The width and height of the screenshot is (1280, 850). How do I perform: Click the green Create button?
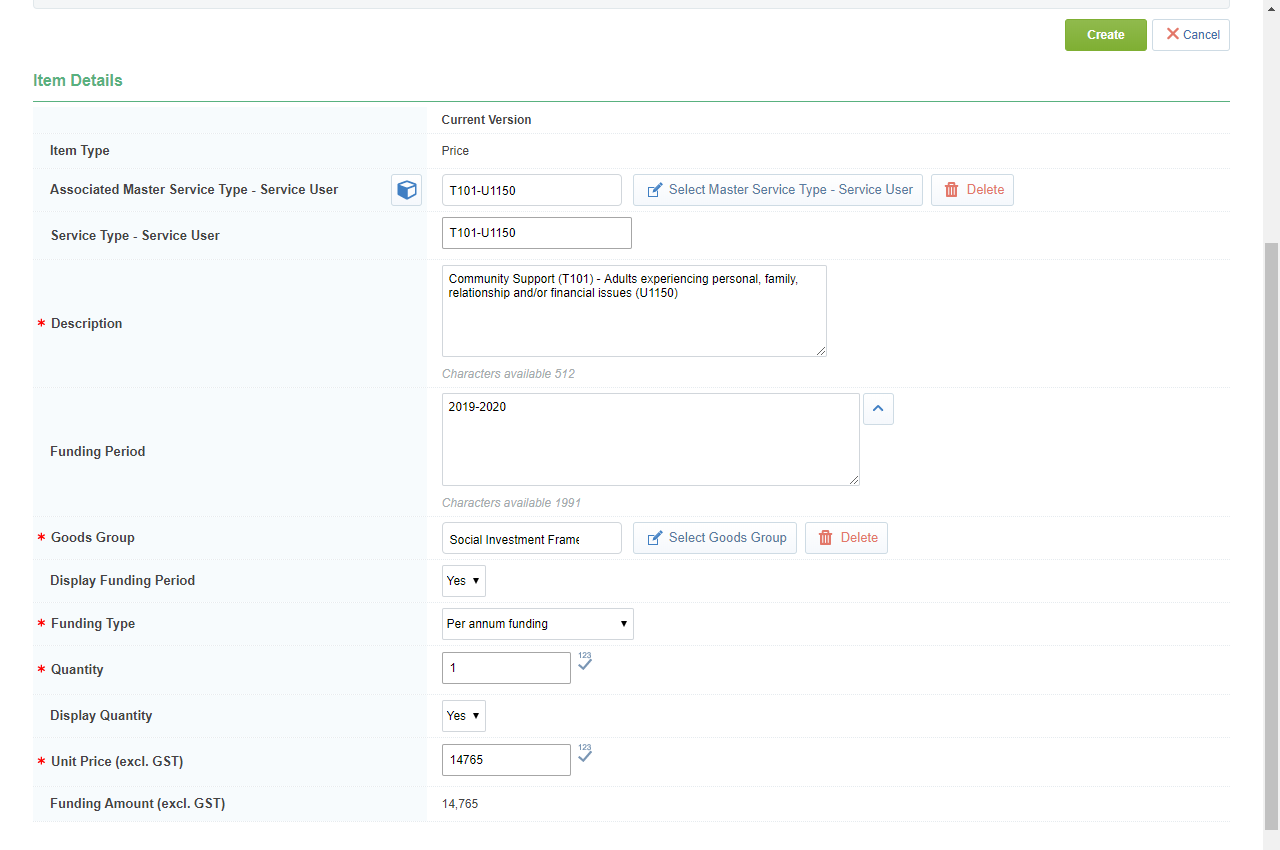(x=1105, y=35)
